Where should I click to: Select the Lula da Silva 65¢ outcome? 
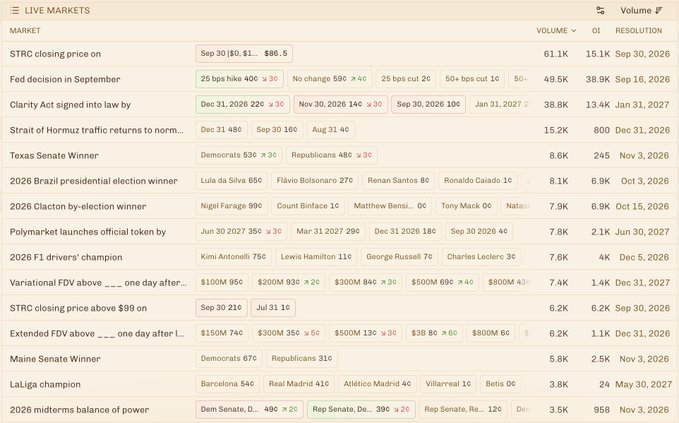[231, 181]
